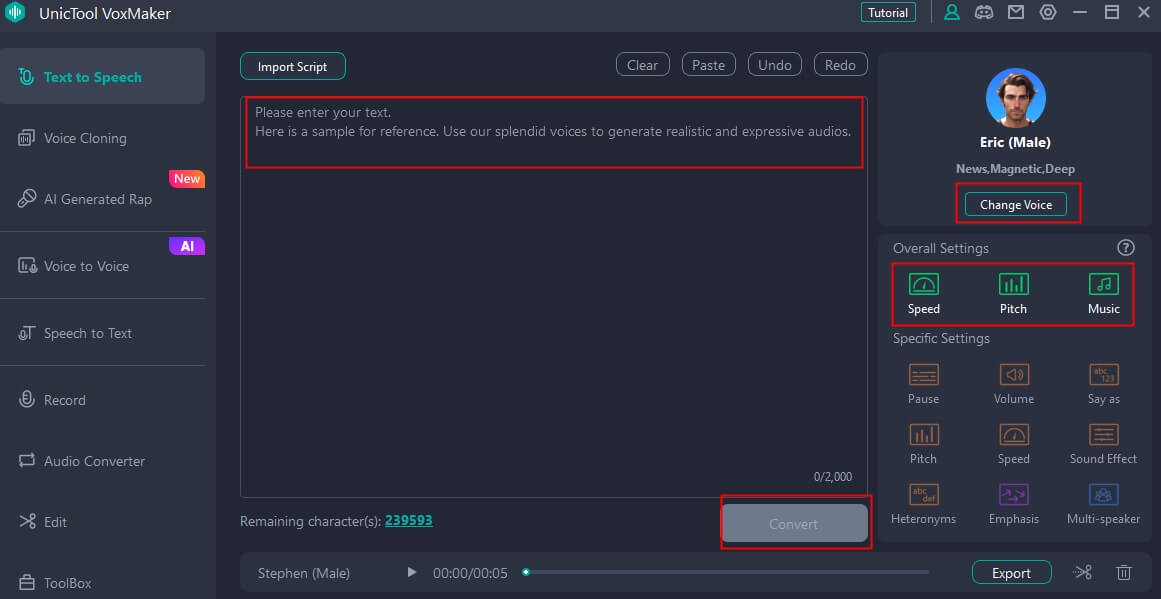Click the help question mark icon
This screenshot has height=599, width=1161.
click(x=1126, y=248)
